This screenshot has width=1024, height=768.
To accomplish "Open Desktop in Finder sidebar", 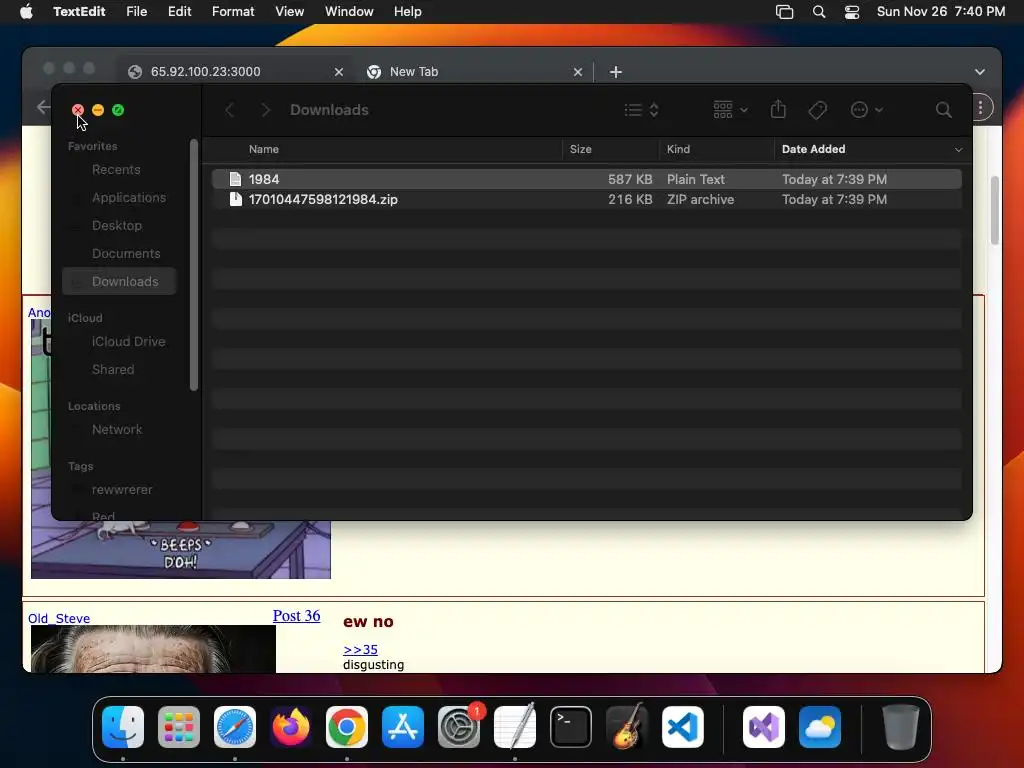I will 116,225.
